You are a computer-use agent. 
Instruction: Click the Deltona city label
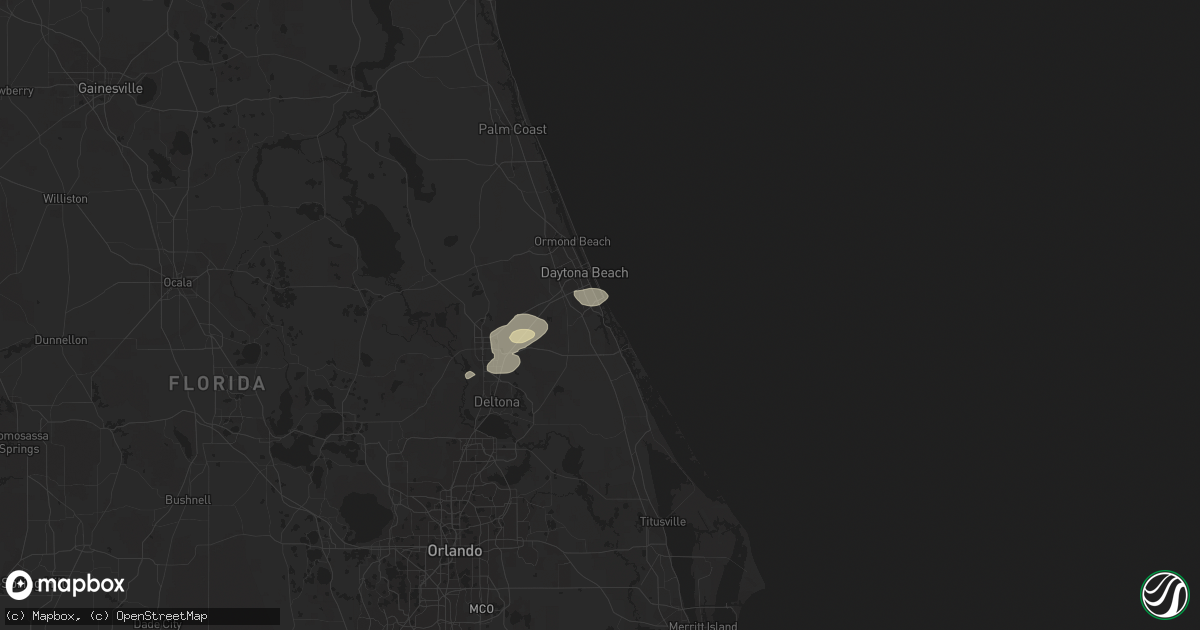click(x=497, y=401)
